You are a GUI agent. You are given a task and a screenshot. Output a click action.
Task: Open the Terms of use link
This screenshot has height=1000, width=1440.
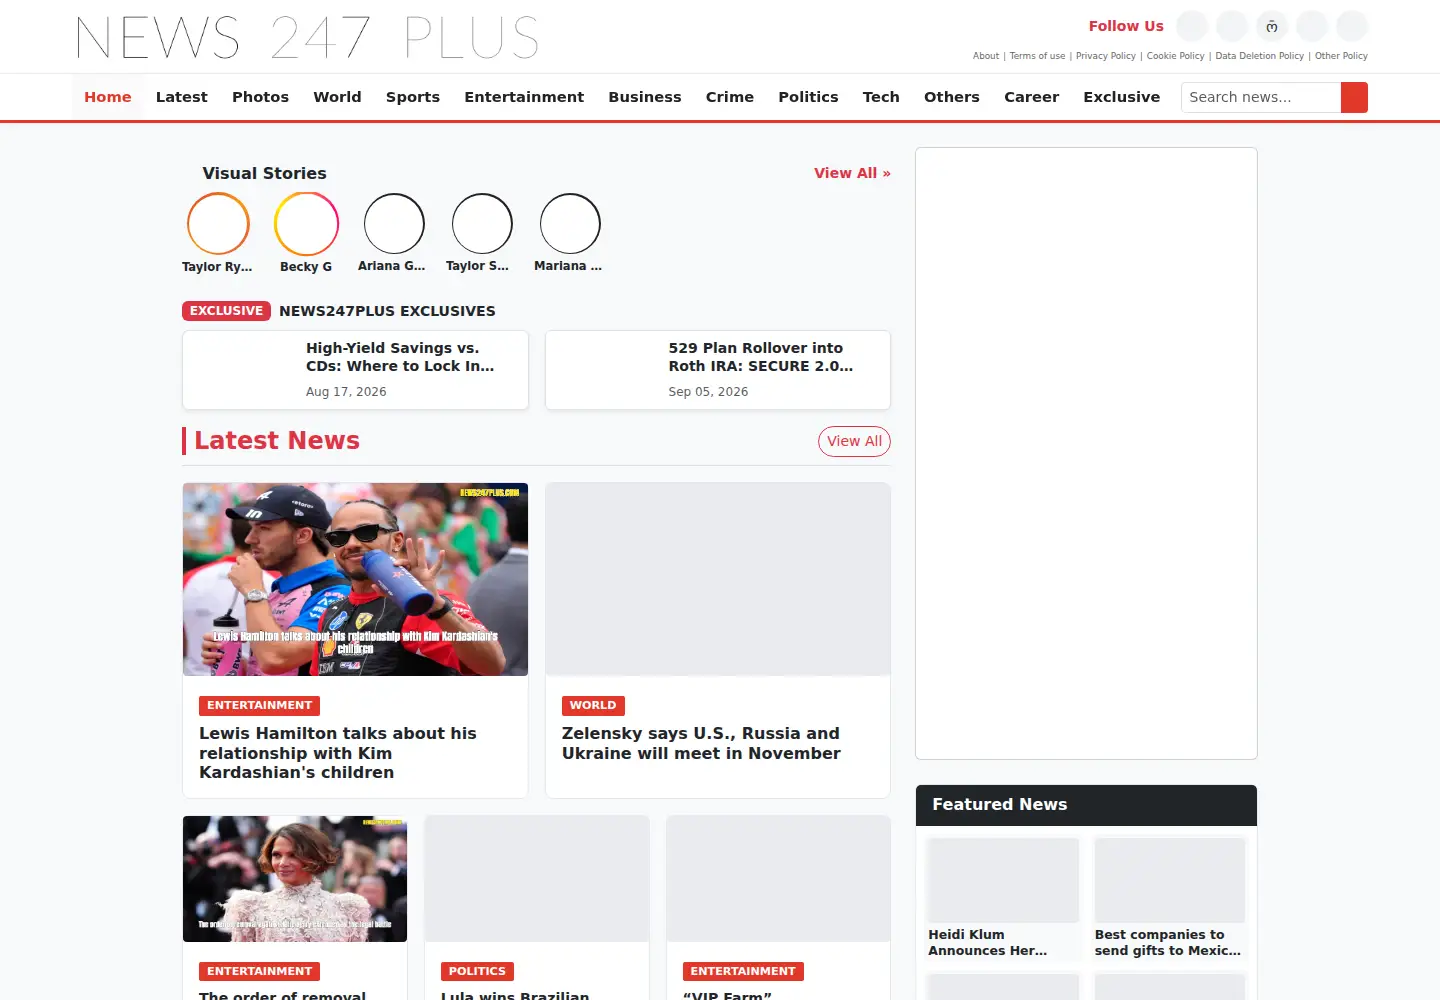tap(1037, 56)
